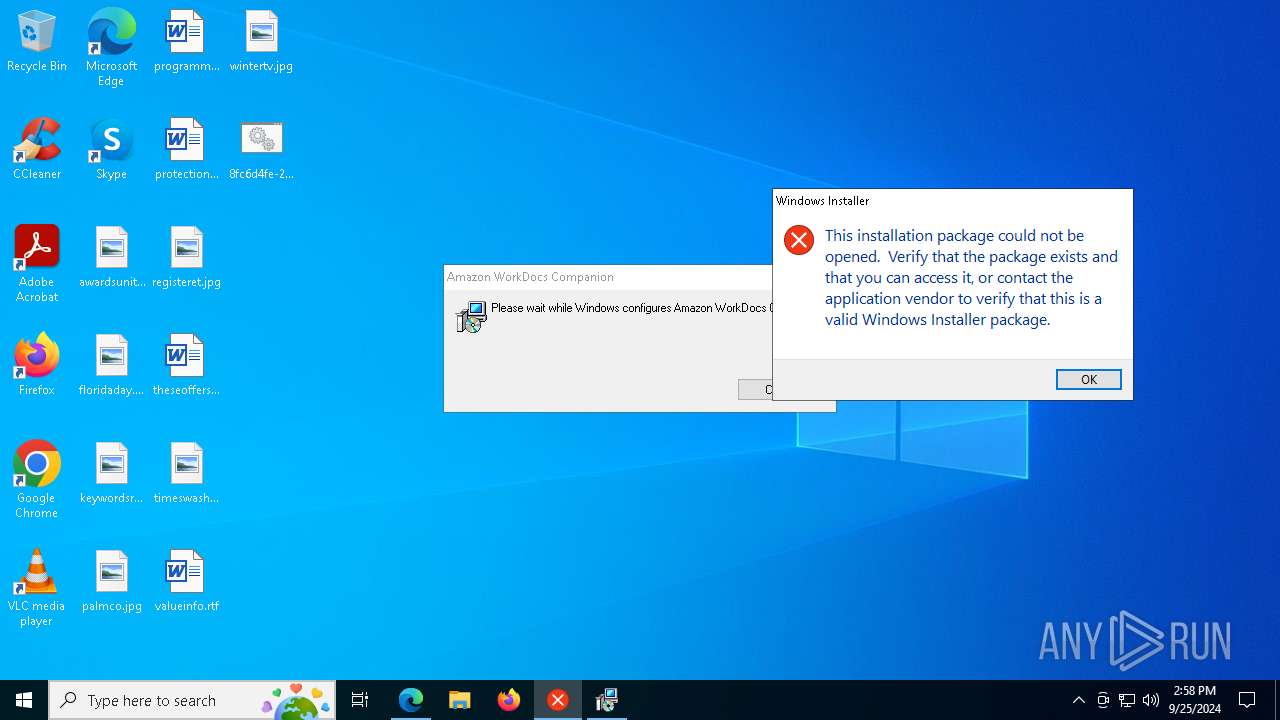Open File Explorer from the taskbar
The height and width of the screenshot is (720, 1280).
pos(460,700)
